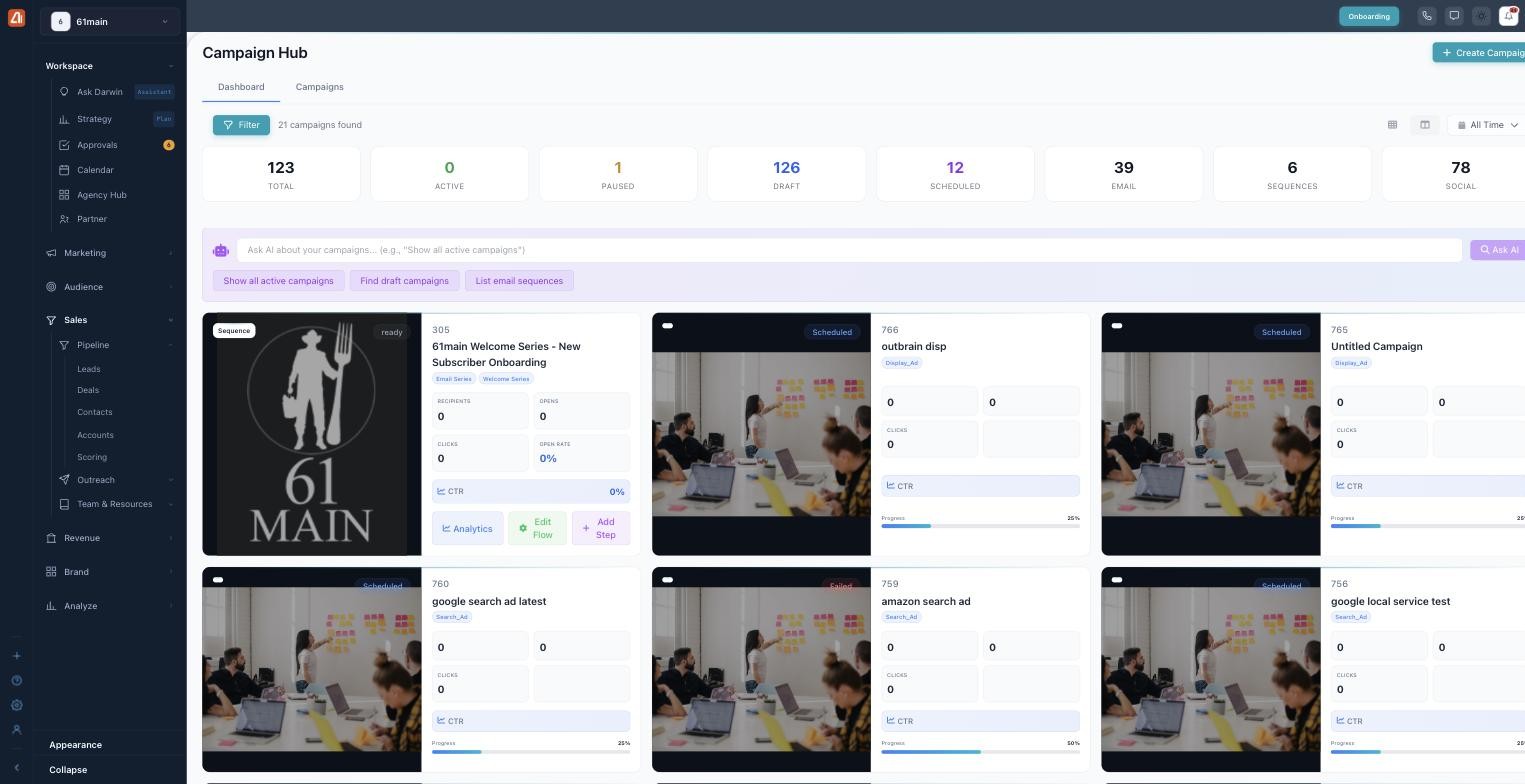
Task: Open the notifications bell
Action: click(1509, 16)
